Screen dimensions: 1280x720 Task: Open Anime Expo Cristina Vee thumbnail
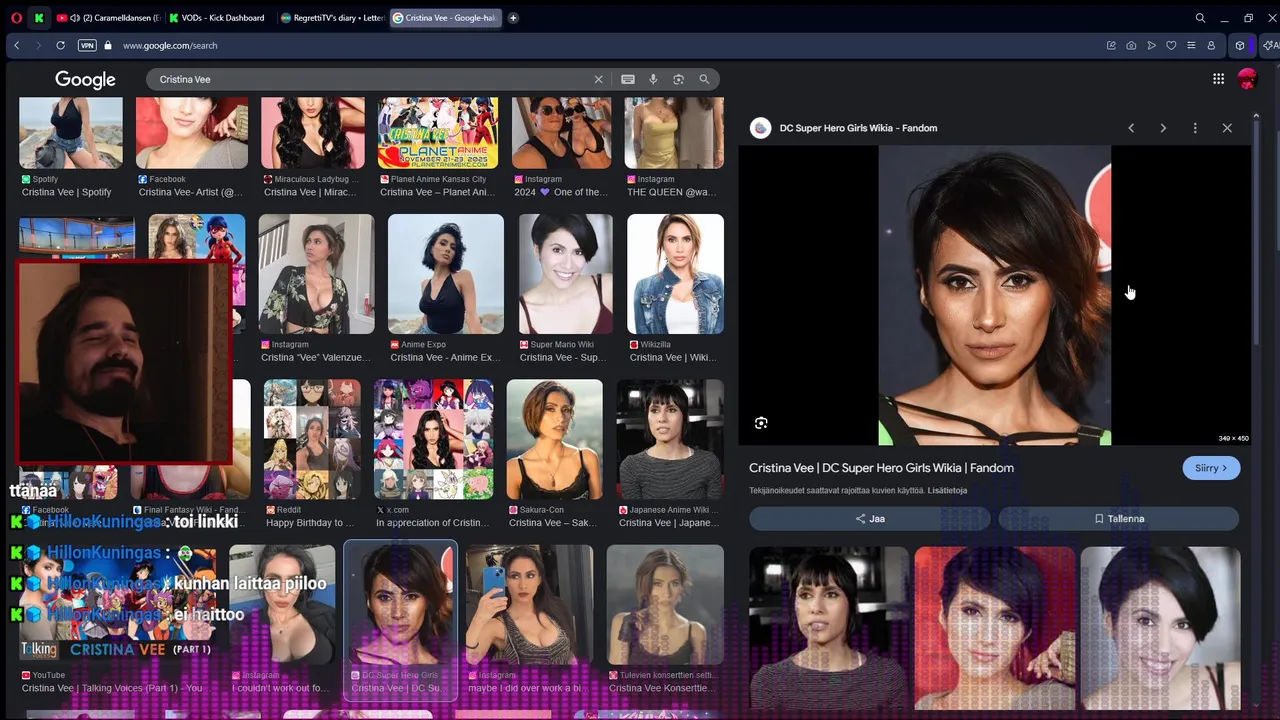(x=446, y=274)
